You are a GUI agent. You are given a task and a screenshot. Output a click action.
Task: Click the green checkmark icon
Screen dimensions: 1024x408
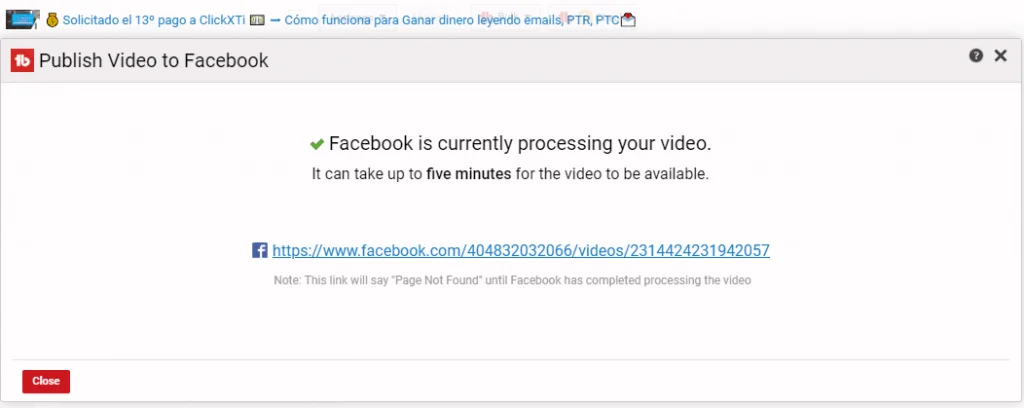[317, 144]
